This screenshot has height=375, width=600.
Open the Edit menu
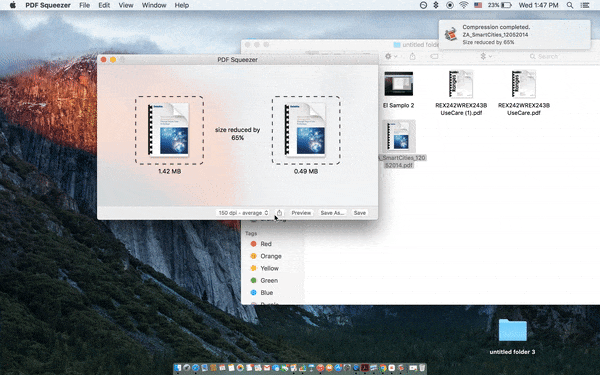(104, 5)
